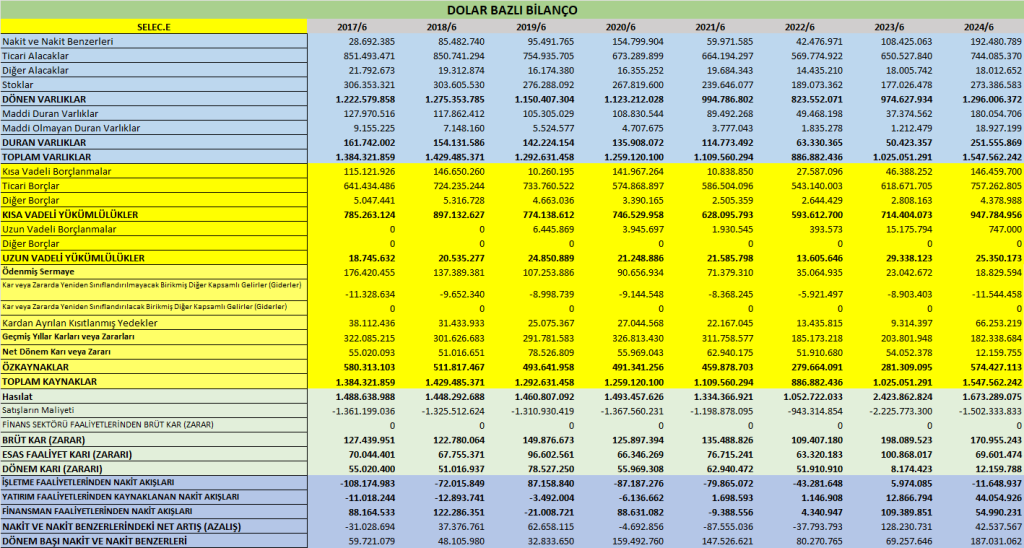Select cost of sales value -1.502.333.833
The width and height of the screenshot is (1024, 548).
(x=990, y=410)
